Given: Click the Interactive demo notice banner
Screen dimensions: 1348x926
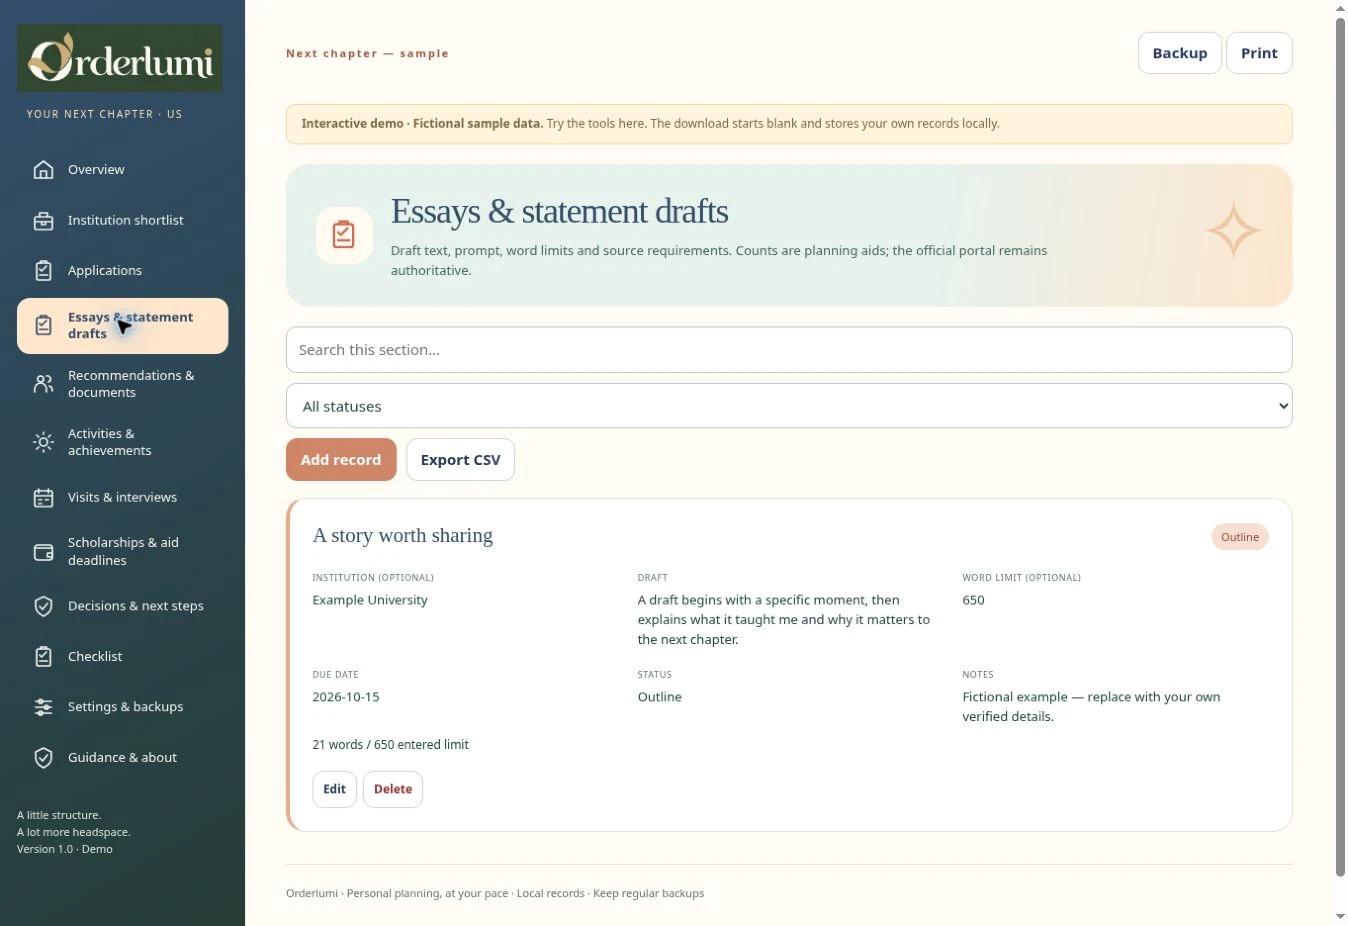Looking at the screenshot, I should pos(789,124).
